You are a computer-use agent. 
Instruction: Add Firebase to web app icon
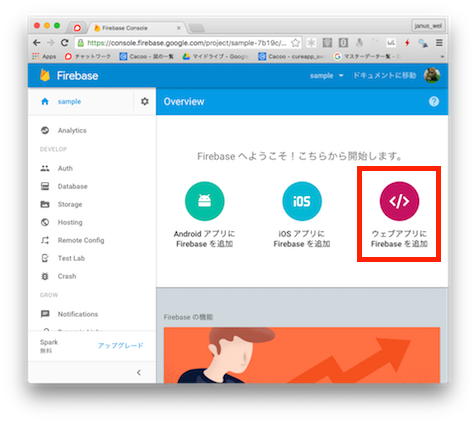click(399, 201)
